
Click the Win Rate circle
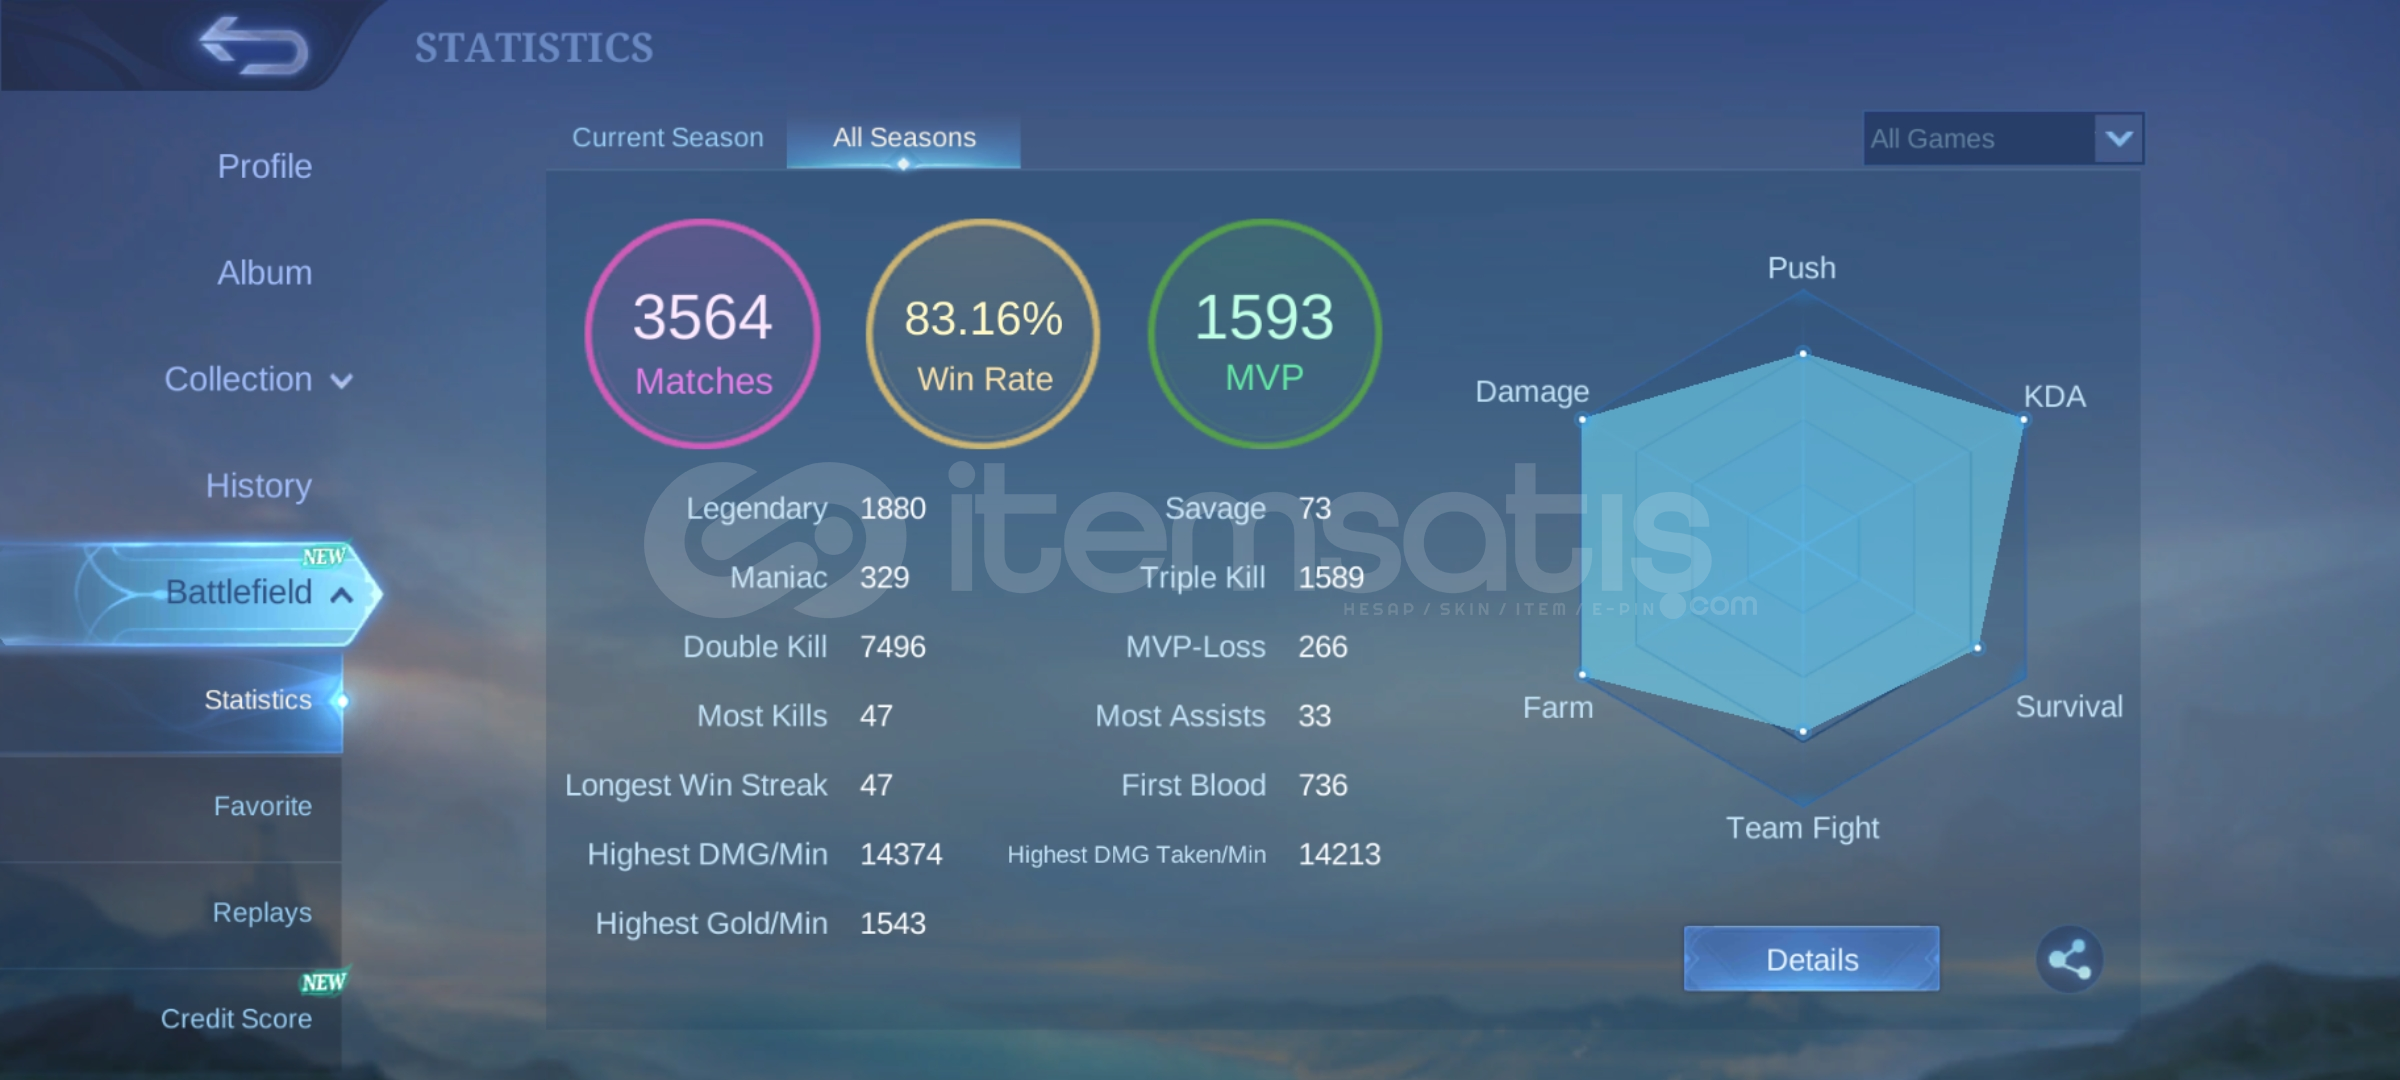tap(983, 334)
